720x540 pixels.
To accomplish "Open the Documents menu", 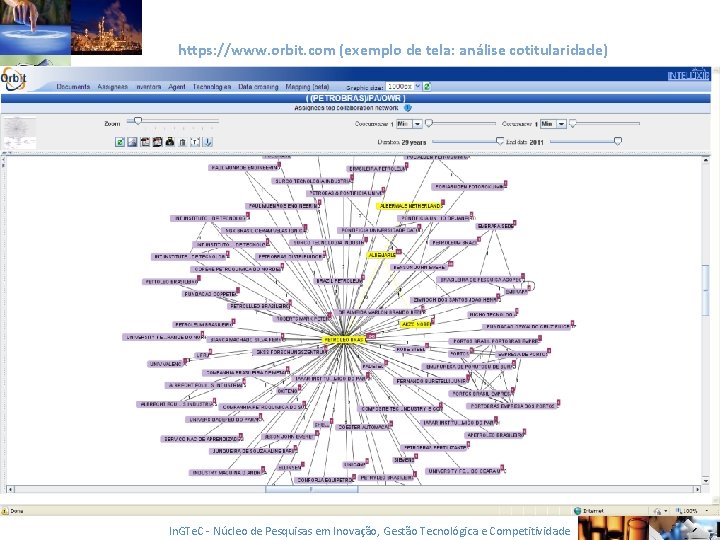I will click(73, 86).
